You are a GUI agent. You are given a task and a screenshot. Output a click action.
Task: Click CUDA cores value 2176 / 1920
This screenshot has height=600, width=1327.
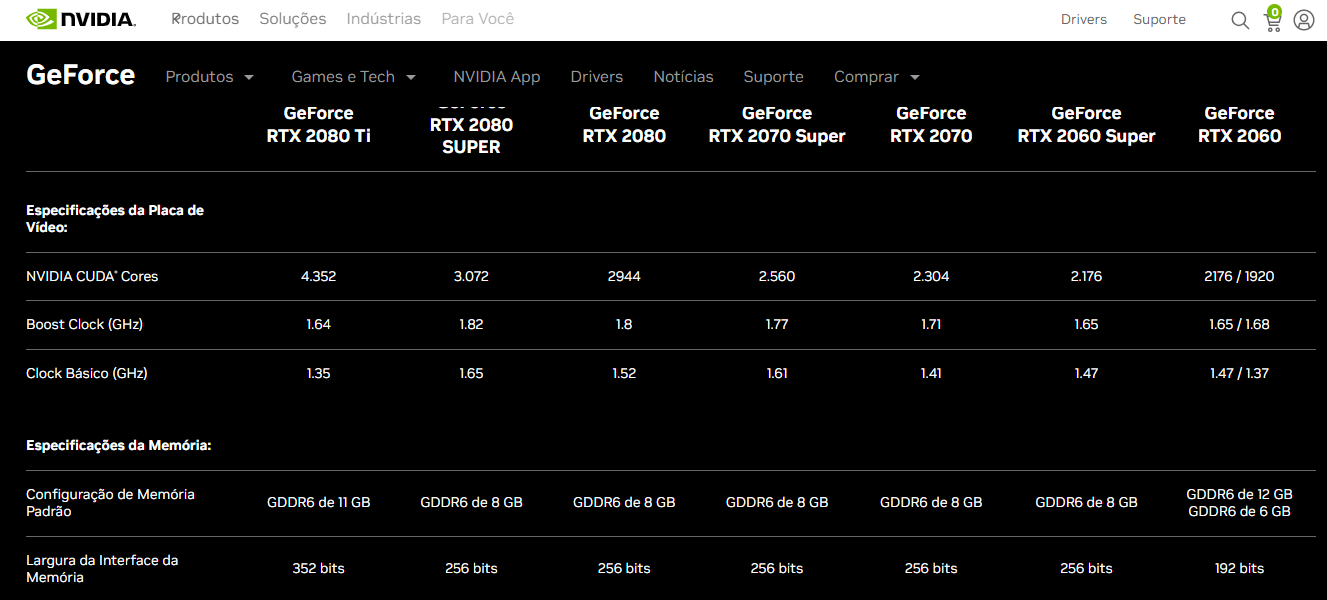point(1239,276)
